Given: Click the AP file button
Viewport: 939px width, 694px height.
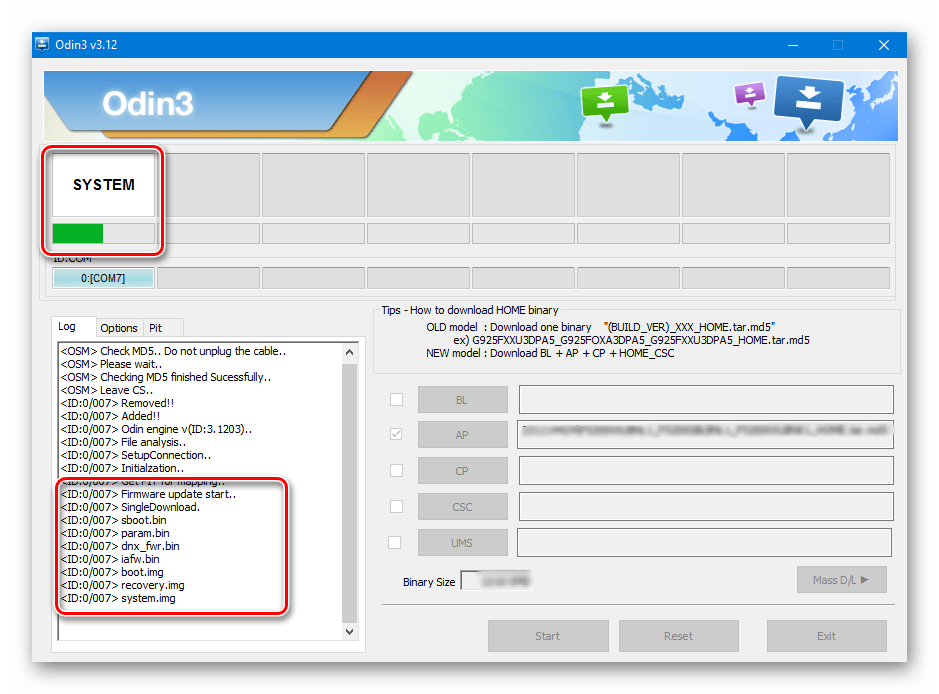Looking at the screenshot, I should coord(462,435).
